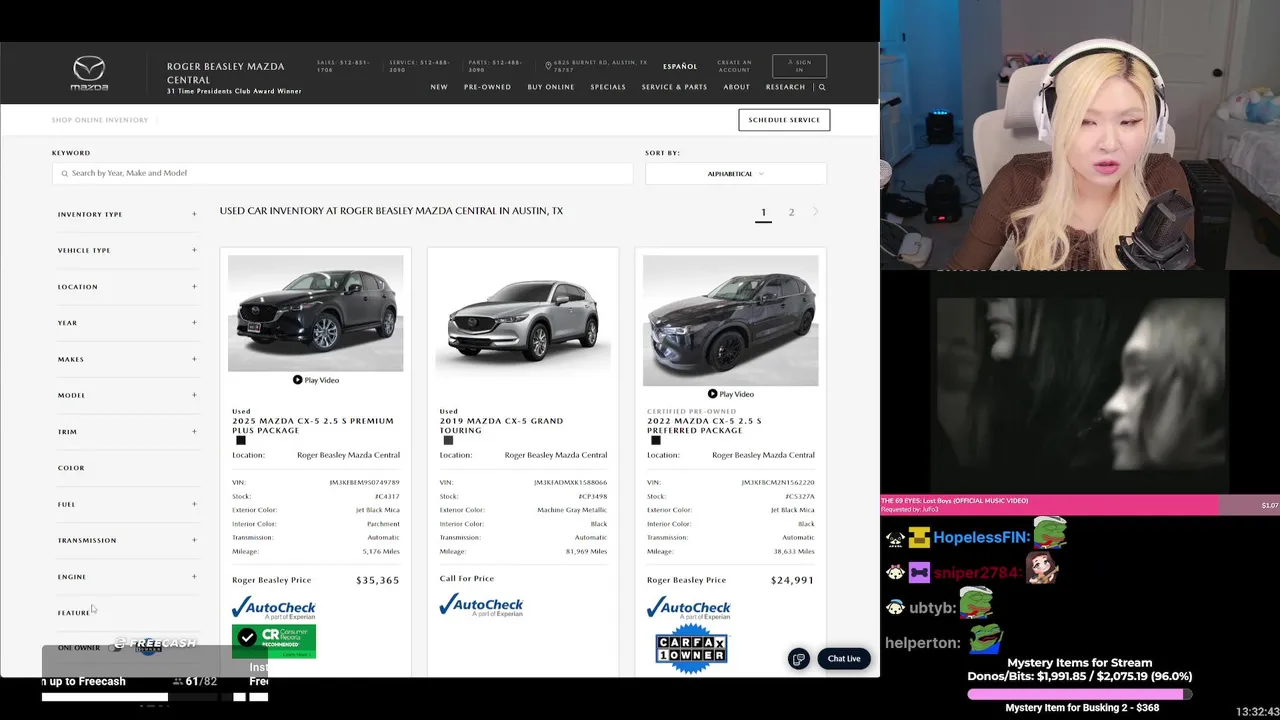This screenshot has height=720, width=1280.
Task: Open the 2022 Mazda CX-5 vehicle photo
Action: [x=730, y=320]
